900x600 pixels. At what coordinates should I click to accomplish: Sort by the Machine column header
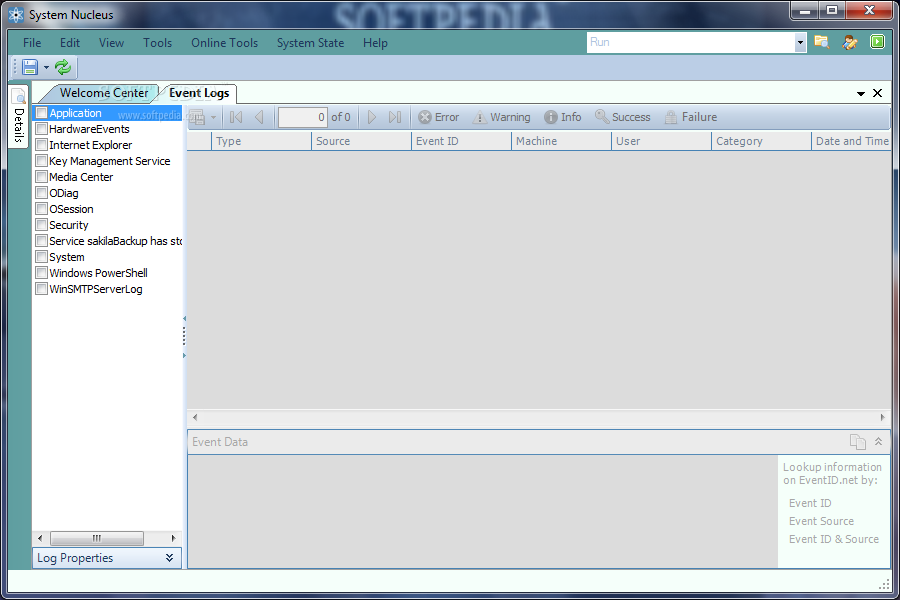(x=561, y=141)
